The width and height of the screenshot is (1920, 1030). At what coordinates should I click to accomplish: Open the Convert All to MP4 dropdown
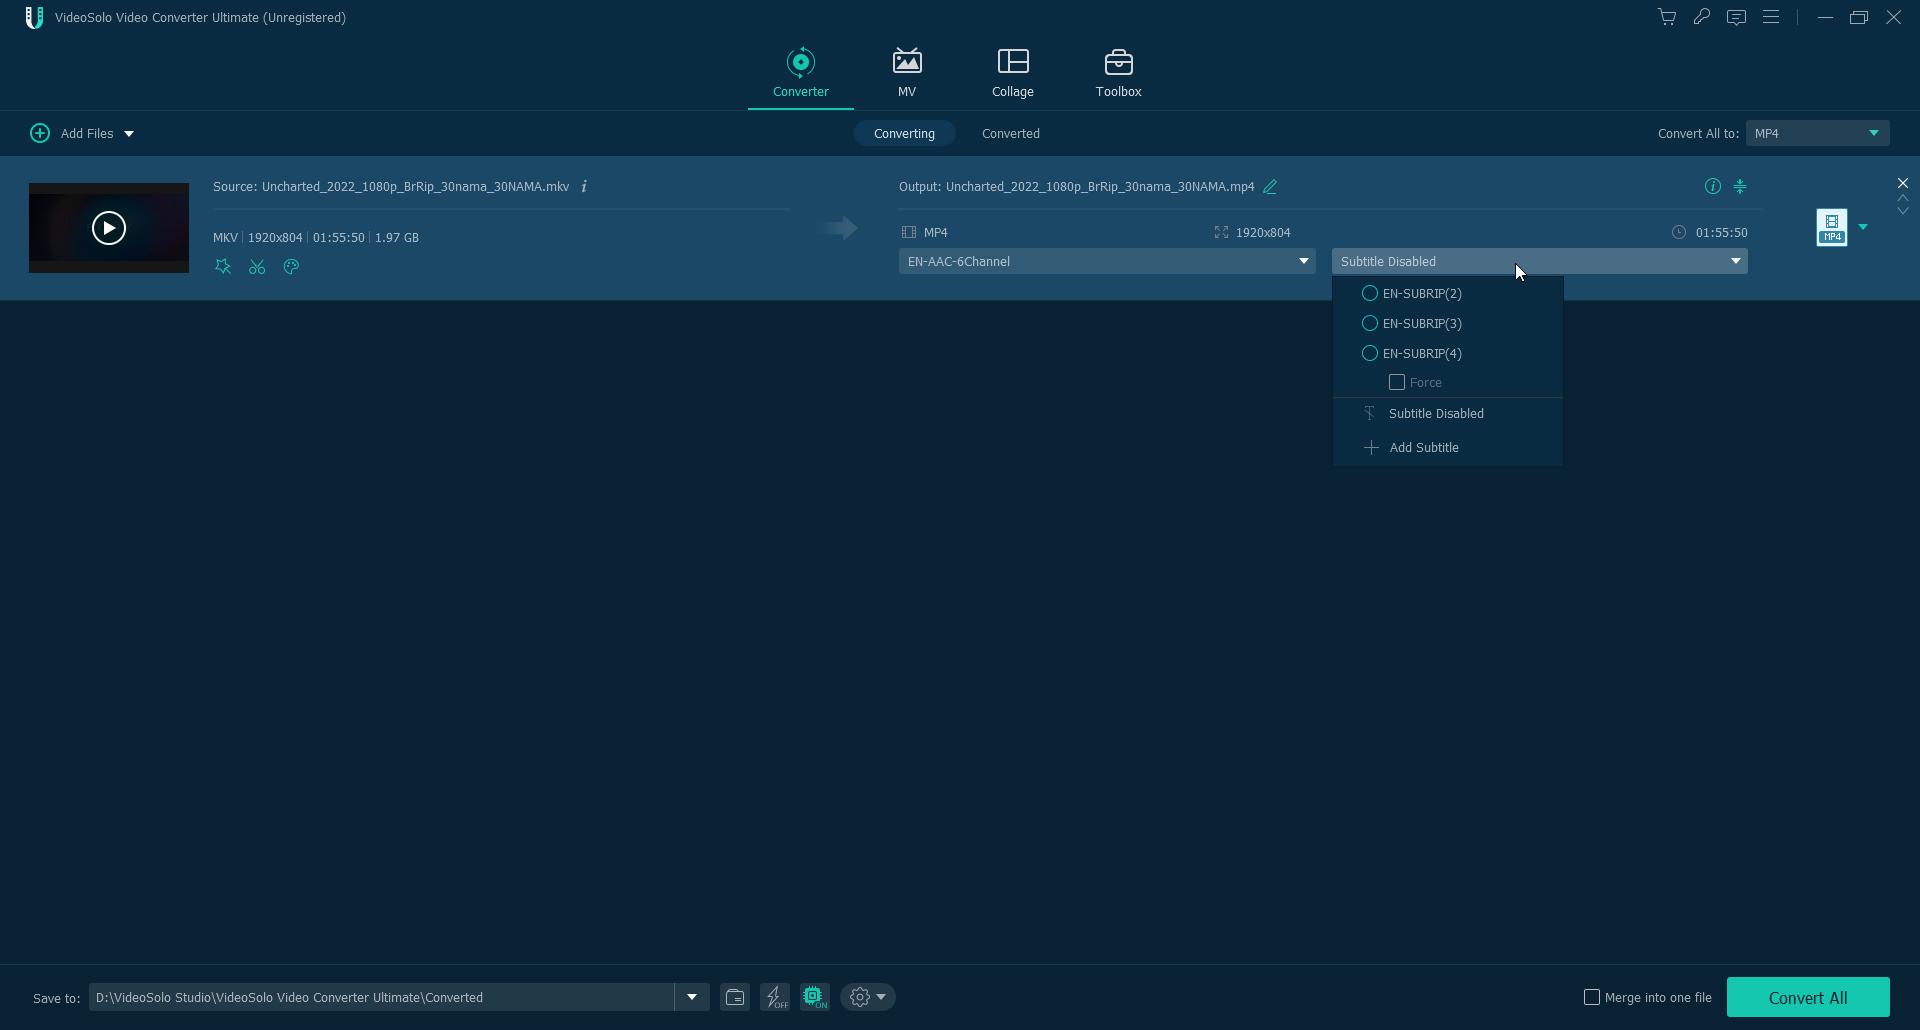tap(1817, 133)
